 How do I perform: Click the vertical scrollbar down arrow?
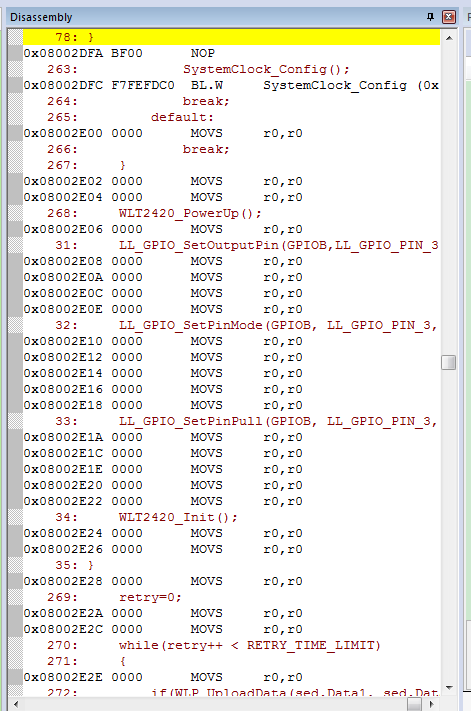click(449, 687)
